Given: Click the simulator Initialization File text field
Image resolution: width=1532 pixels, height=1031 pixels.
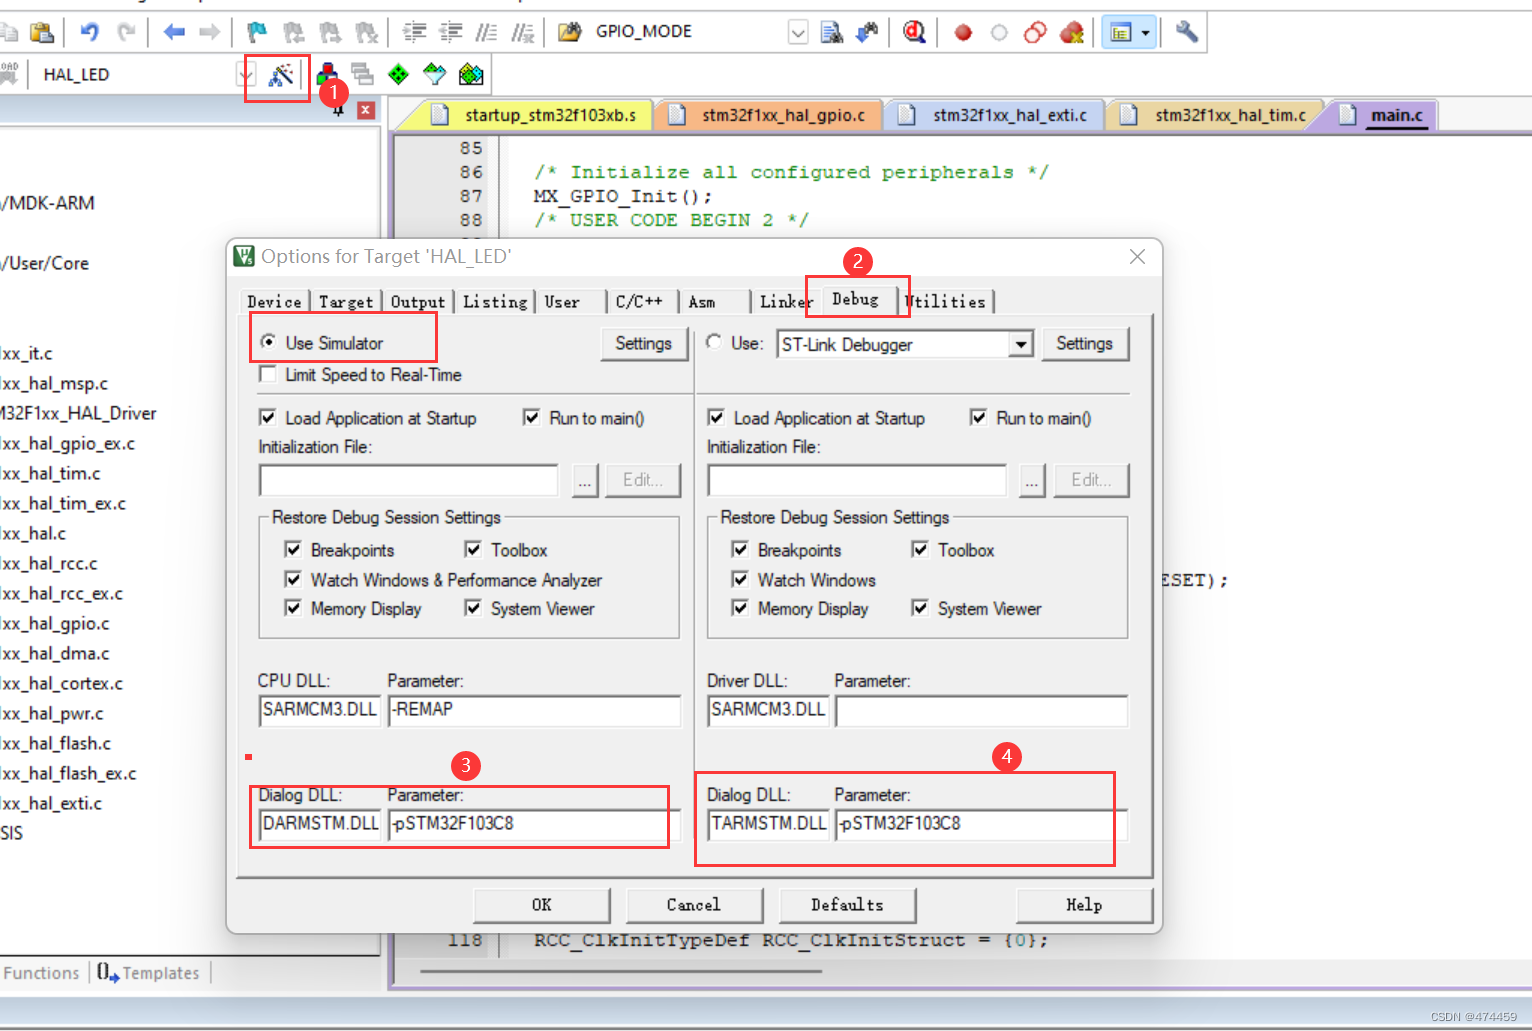Looking at the screenshot, I should click(x=408, y=480).
